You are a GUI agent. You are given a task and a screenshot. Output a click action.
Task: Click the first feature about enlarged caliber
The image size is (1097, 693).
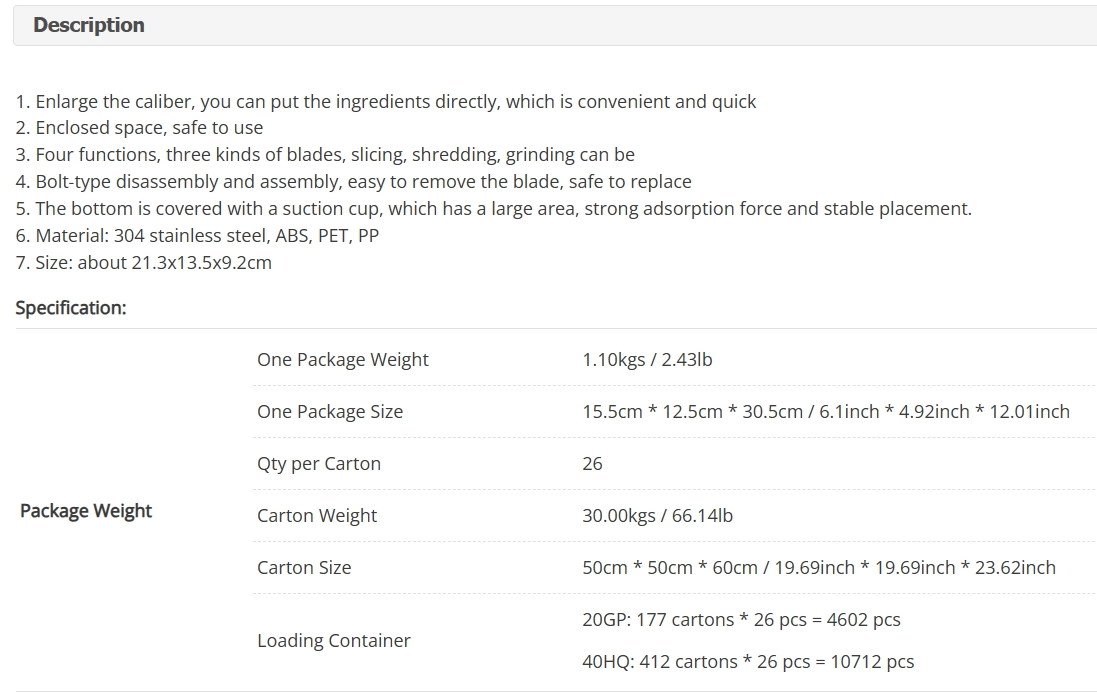[385, 101]
